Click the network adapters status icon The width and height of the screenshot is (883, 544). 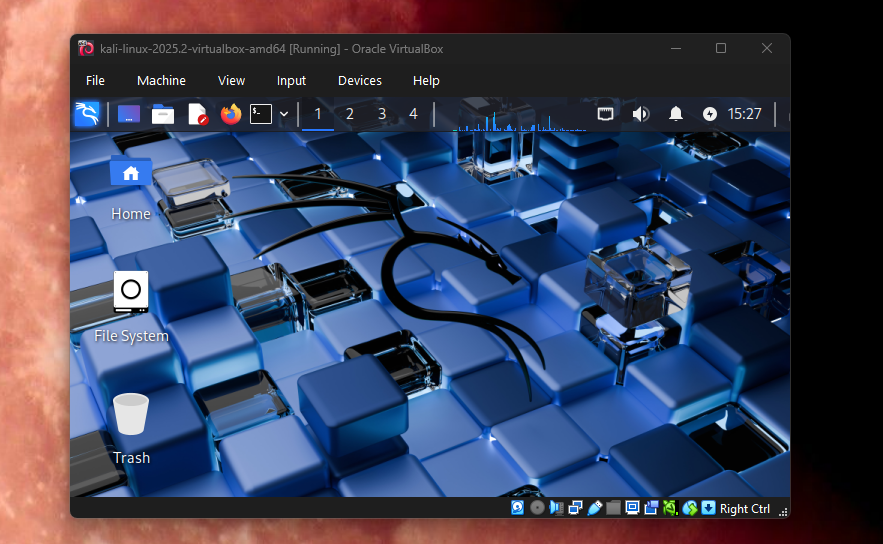coord(576,508)
